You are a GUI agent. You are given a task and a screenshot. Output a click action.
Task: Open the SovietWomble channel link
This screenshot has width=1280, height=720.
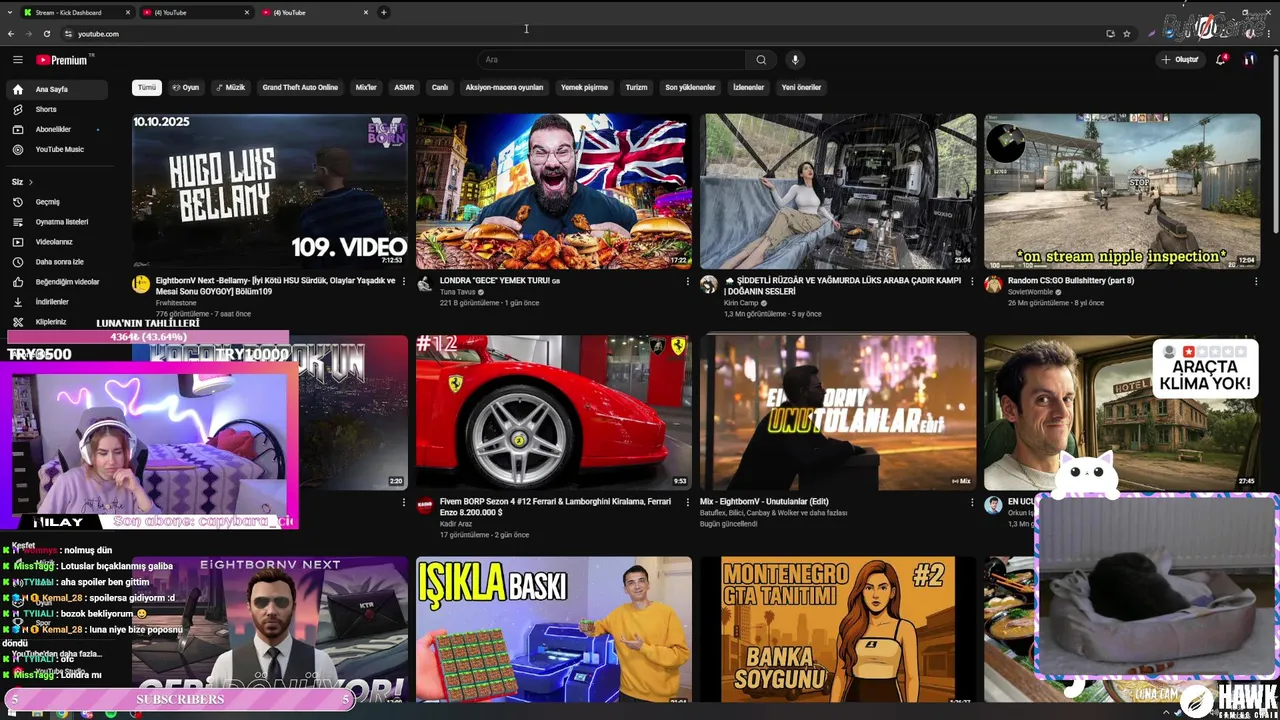[x=1031, y=292]
